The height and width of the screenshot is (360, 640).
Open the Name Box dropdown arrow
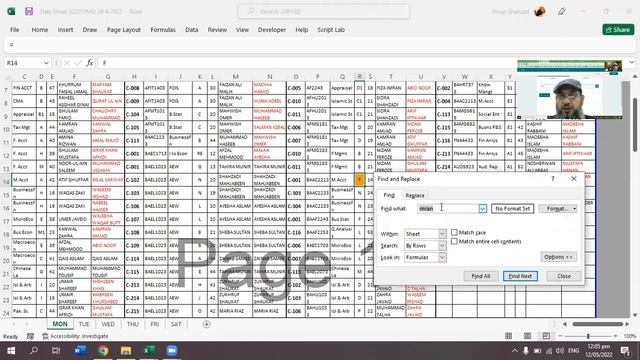pyautogui.click(x=46, y=63)
